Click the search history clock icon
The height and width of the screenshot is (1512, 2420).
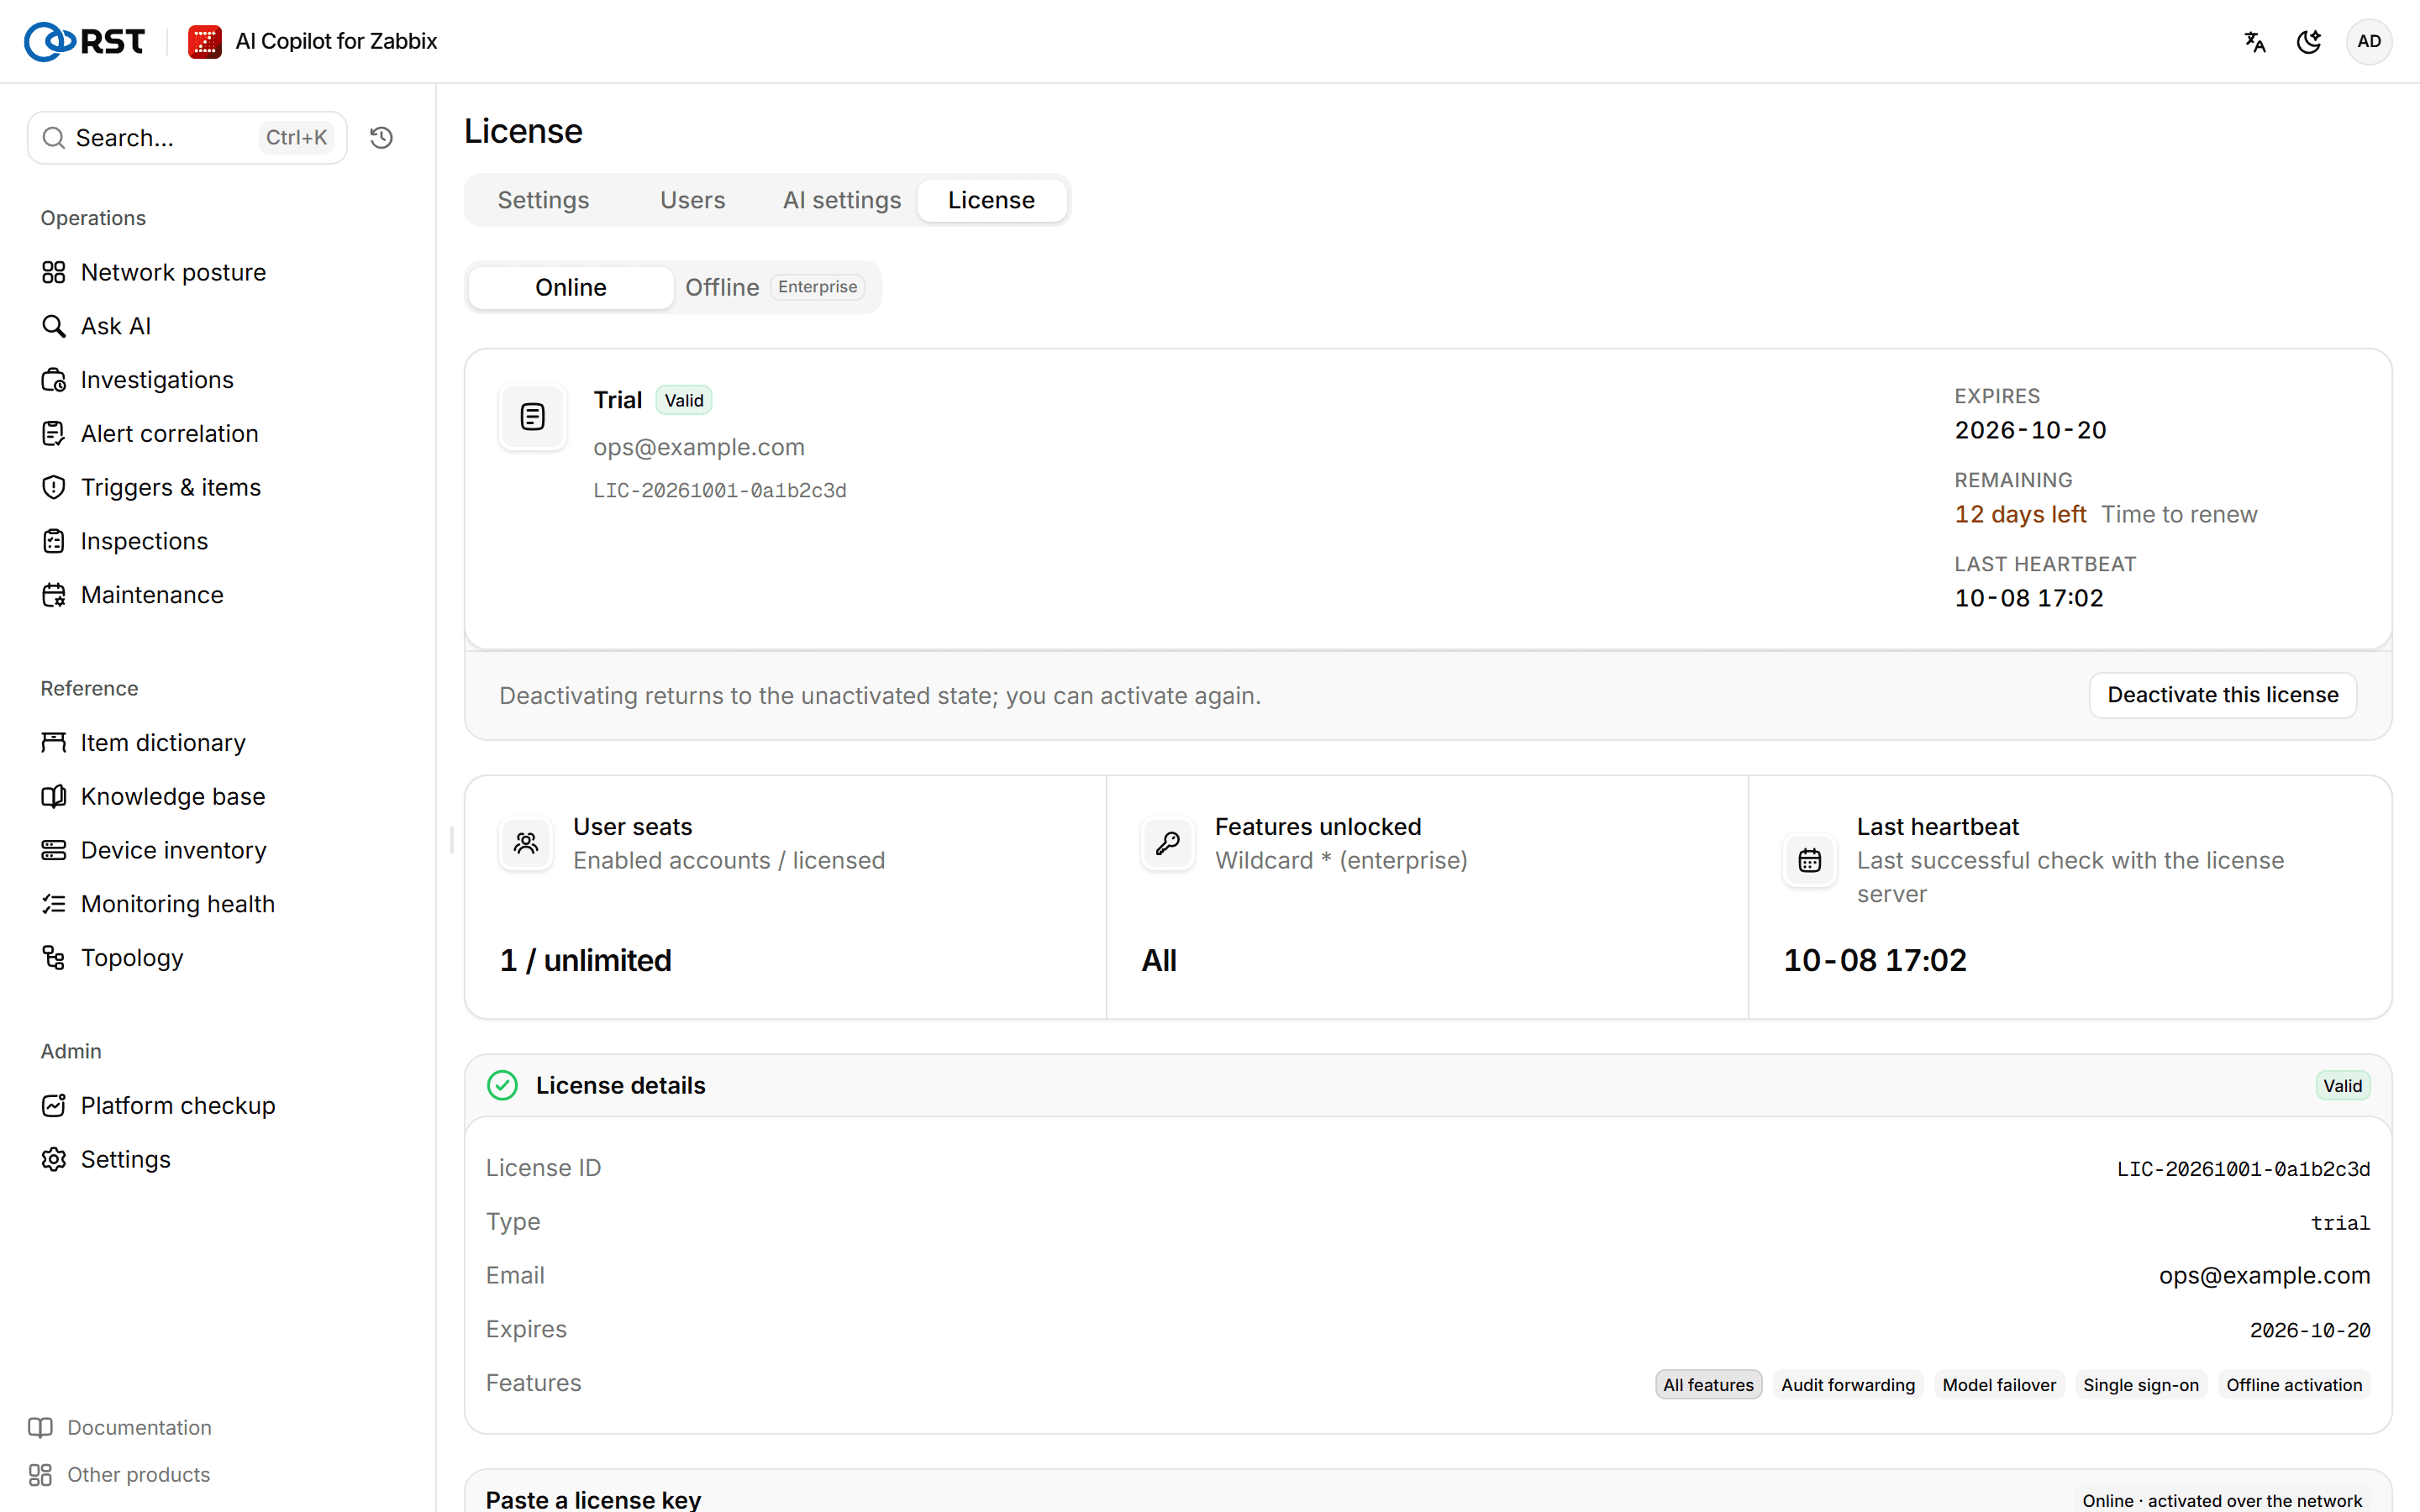click(x=381, y=137)
